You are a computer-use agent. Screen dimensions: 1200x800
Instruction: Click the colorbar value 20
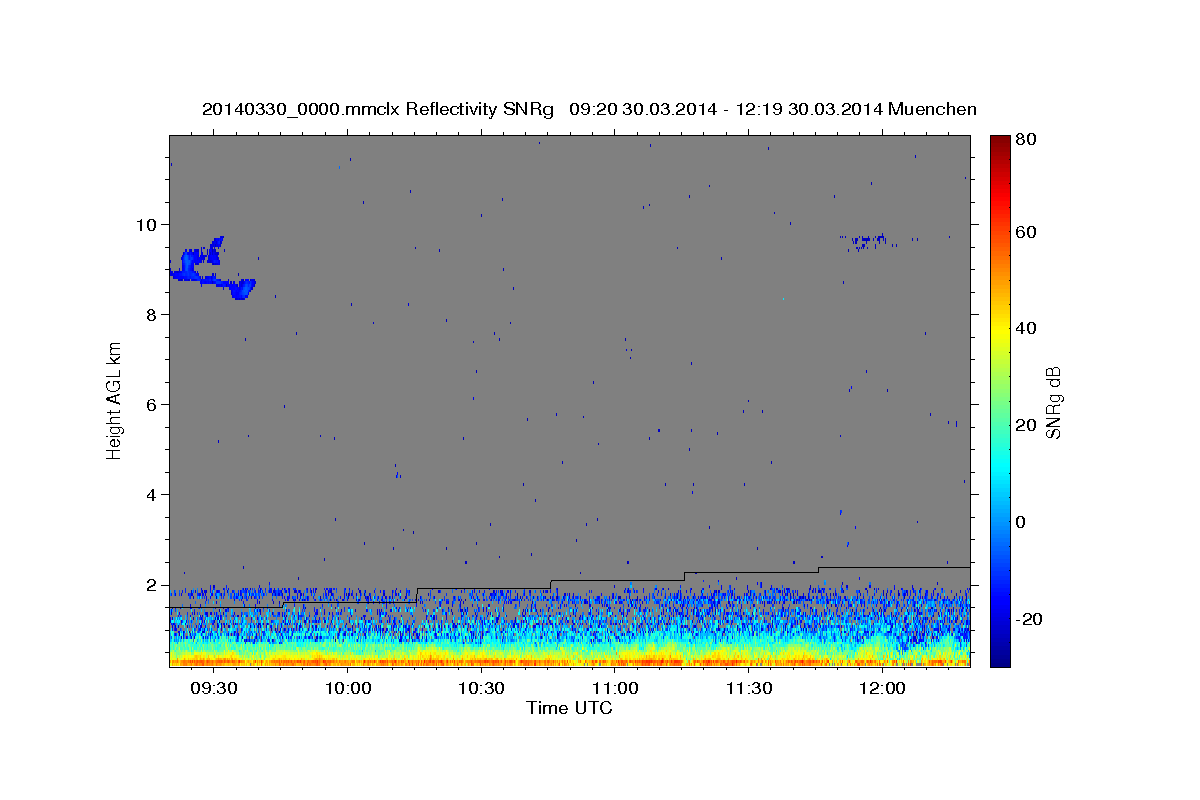(1026, 425)
